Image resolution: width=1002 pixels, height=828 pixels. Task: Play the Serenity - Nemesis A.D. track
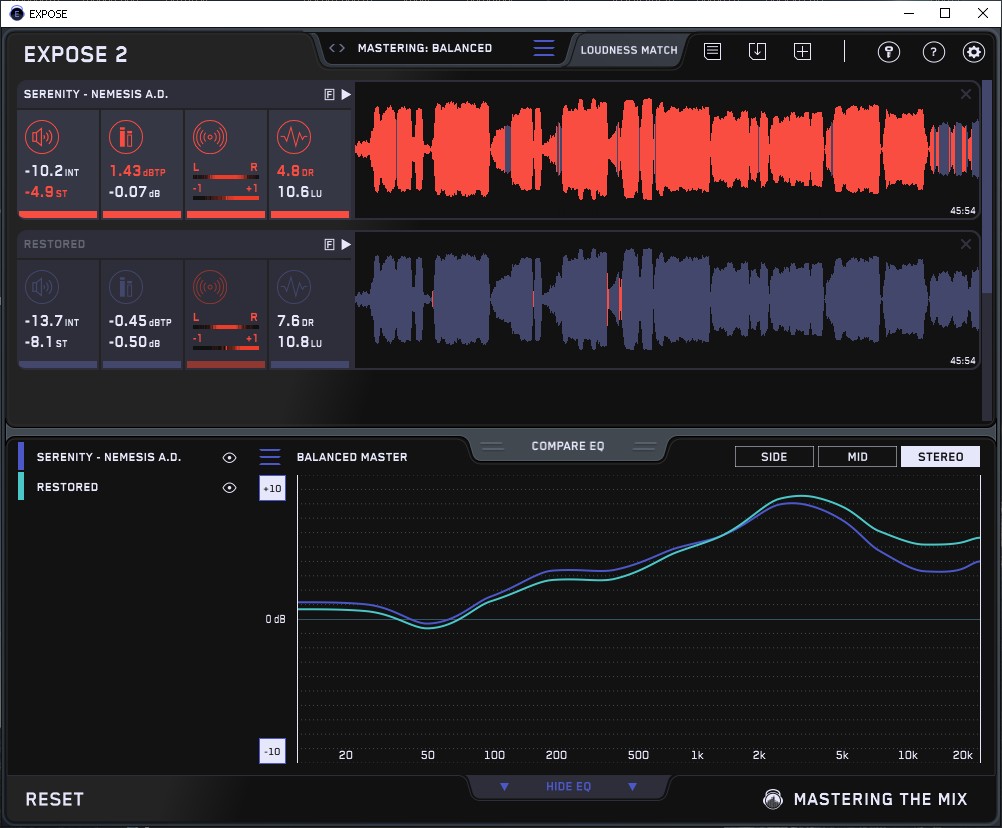346,94
